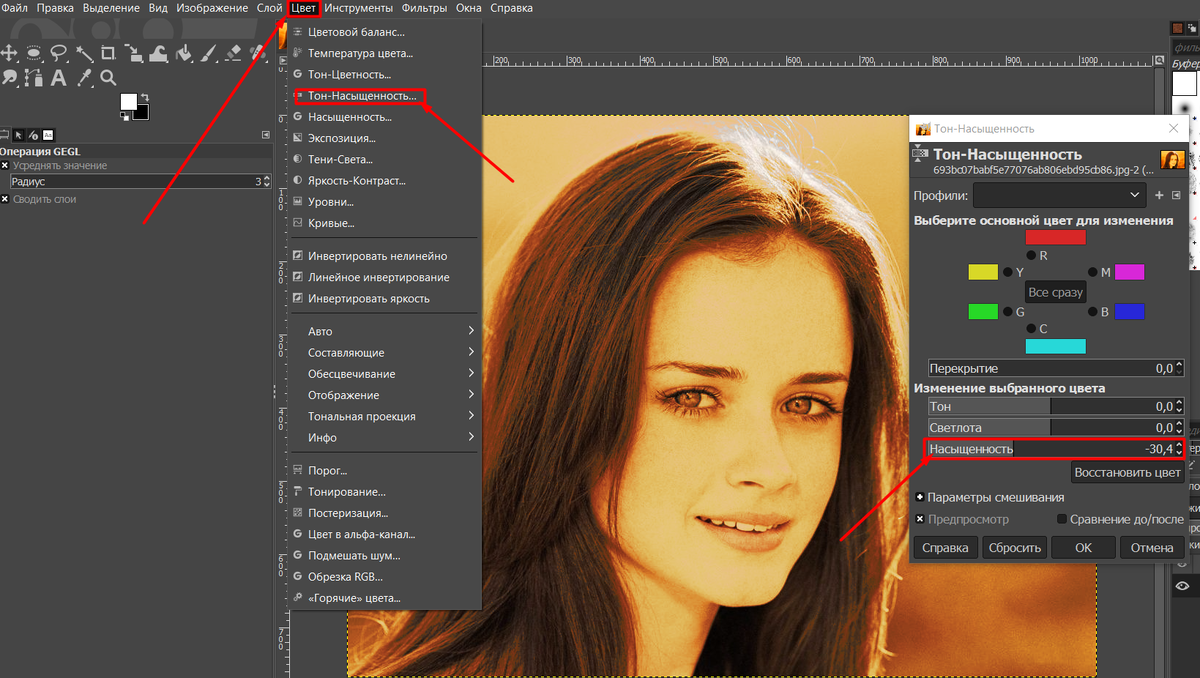Select the R radio button
The image size is (1200, 678).
pyautogui.click(x=1031, y=256)
